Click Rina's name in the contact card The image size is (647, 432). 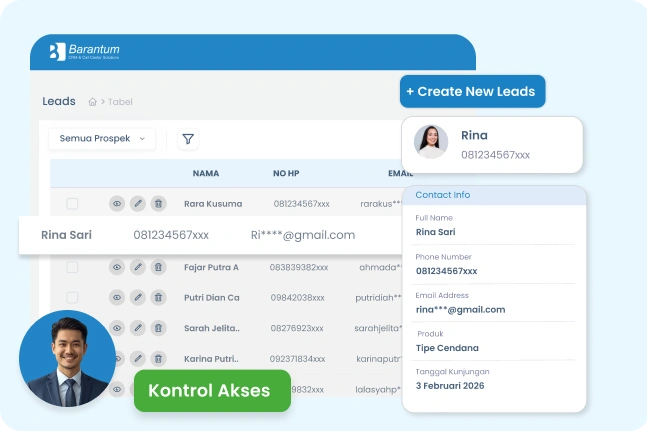click(475, 135)
